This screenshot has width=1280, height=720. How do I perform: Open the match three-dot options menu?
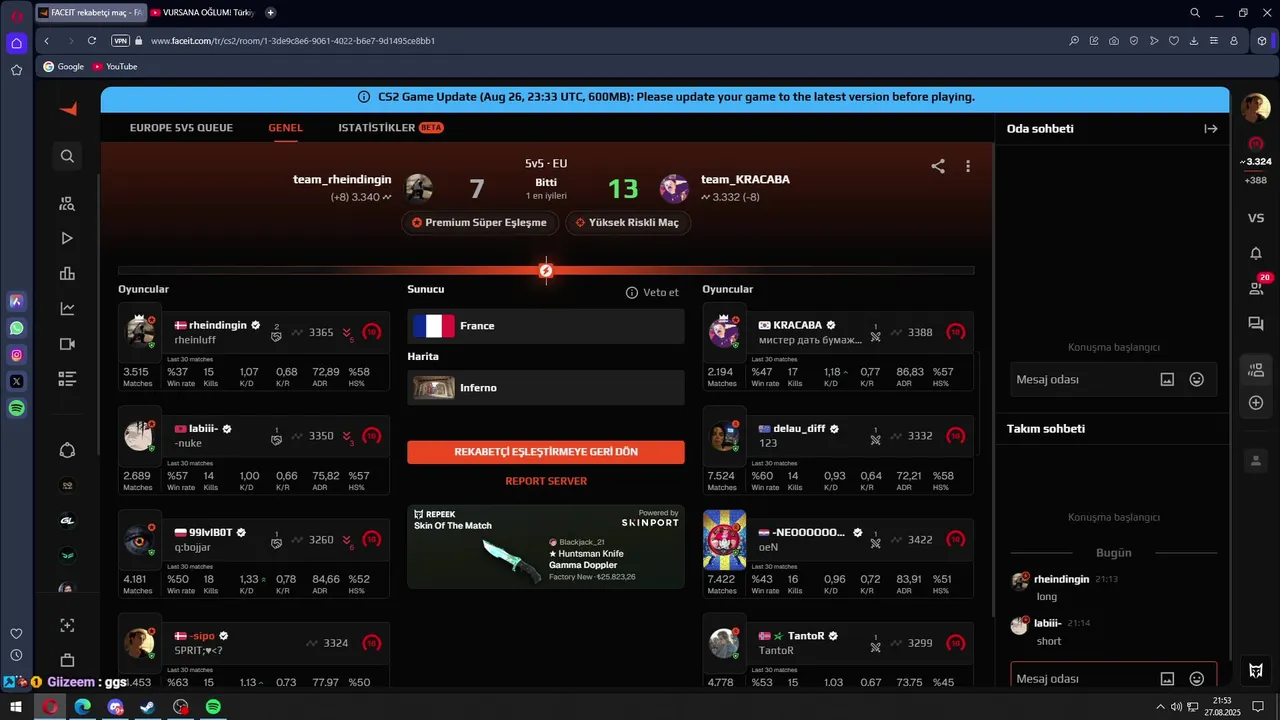coord(968,166)
